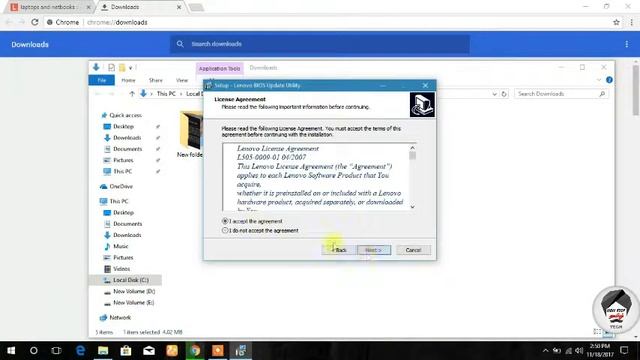
Task: Open Chrome browser main menu
Action: [632, 22]
